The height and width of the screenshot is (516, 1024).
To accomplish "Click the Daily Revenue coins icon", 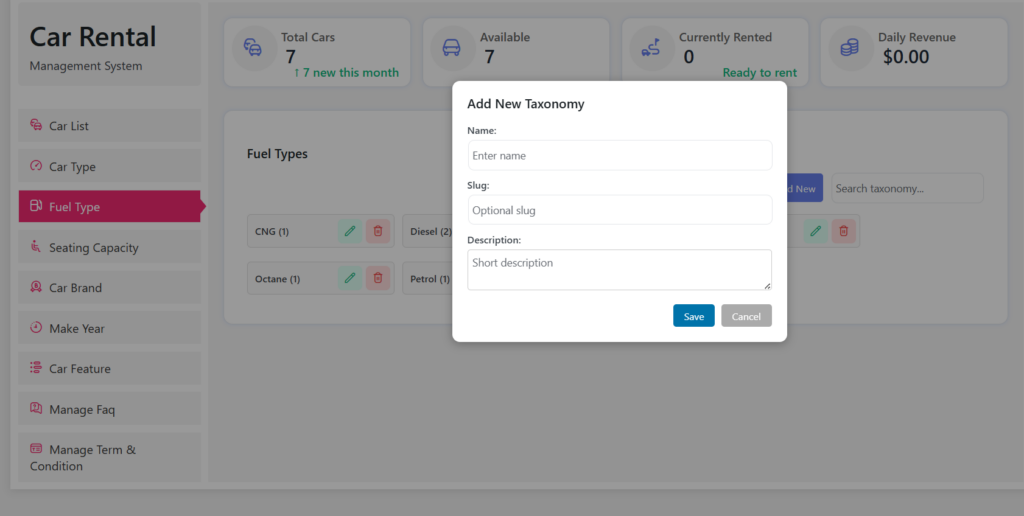I will (x=850, y=48).
